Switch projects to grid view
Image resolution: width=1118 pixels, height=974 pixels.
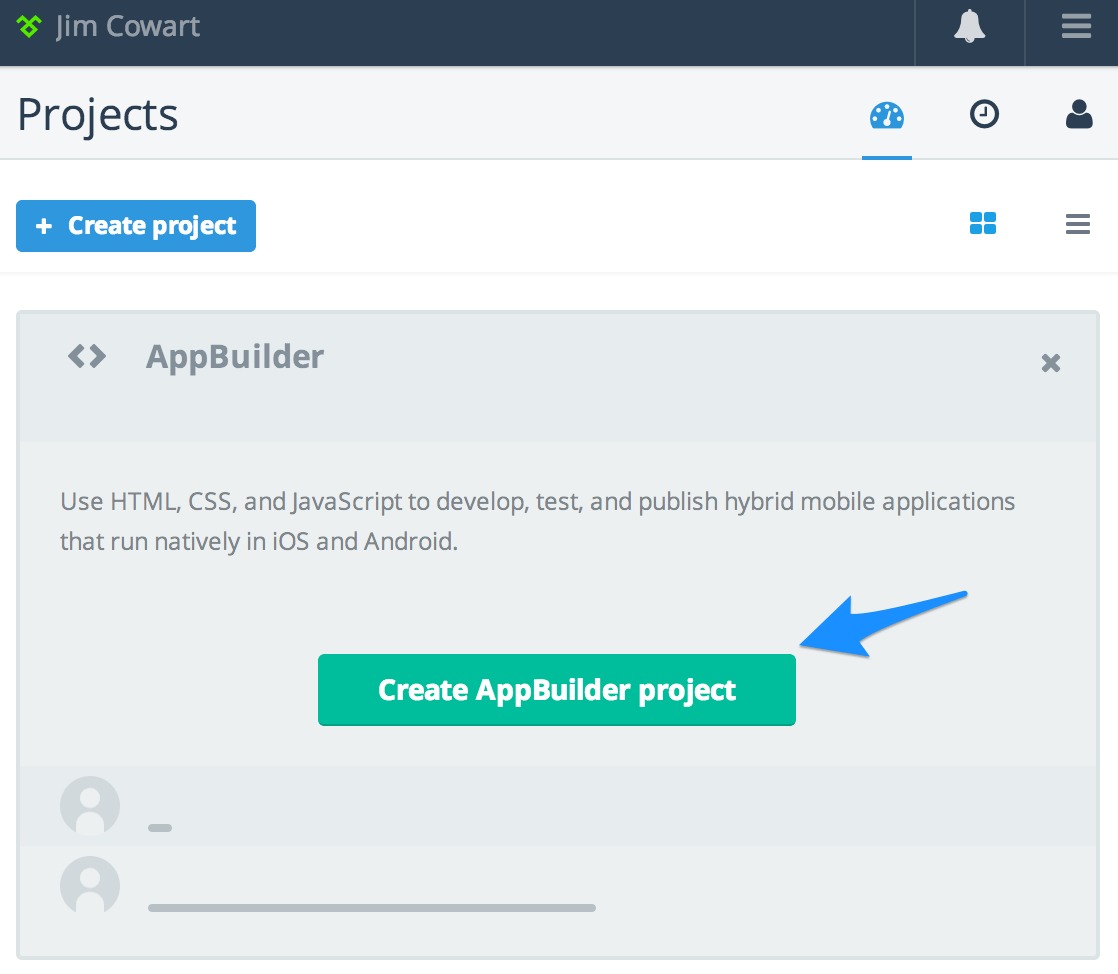point(983,224)
